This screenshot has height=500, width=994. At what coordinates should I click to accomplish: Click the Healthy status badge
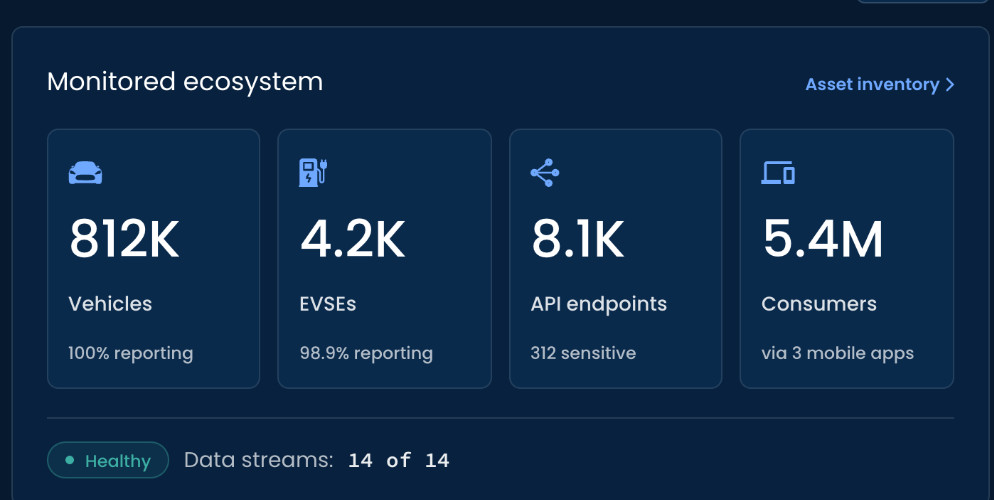pyautogui.click(x=108, y=460)
